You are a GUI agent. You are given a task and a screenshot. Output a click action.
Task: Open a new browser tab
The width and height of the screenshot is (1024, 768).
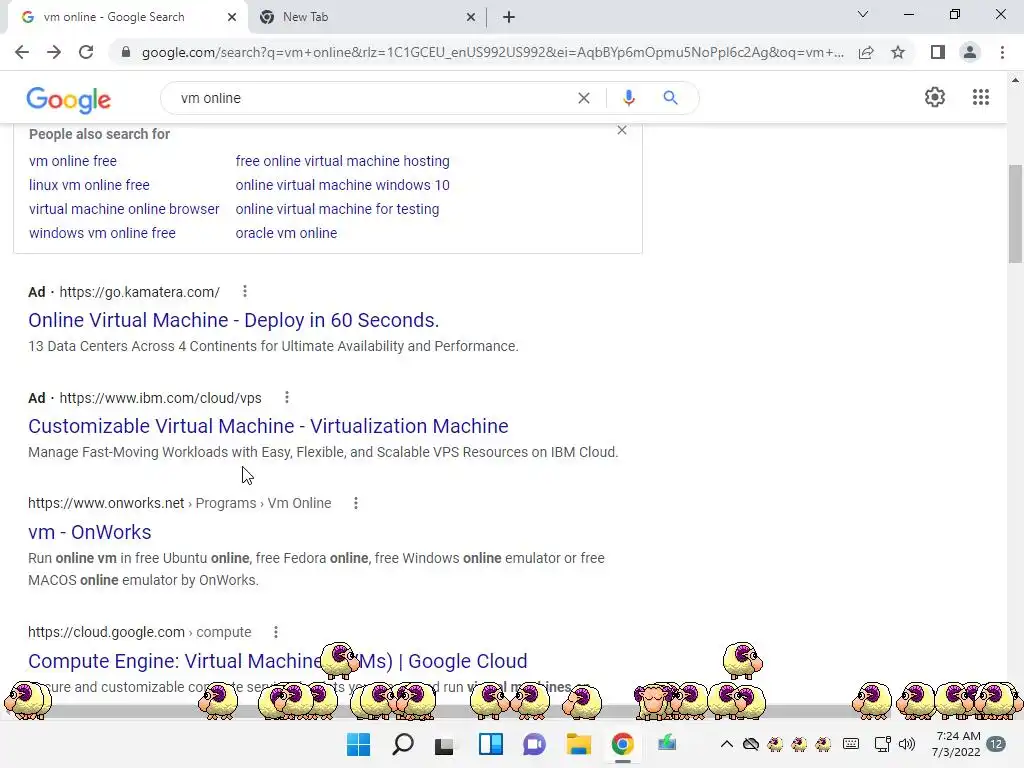tap(509, 17)
